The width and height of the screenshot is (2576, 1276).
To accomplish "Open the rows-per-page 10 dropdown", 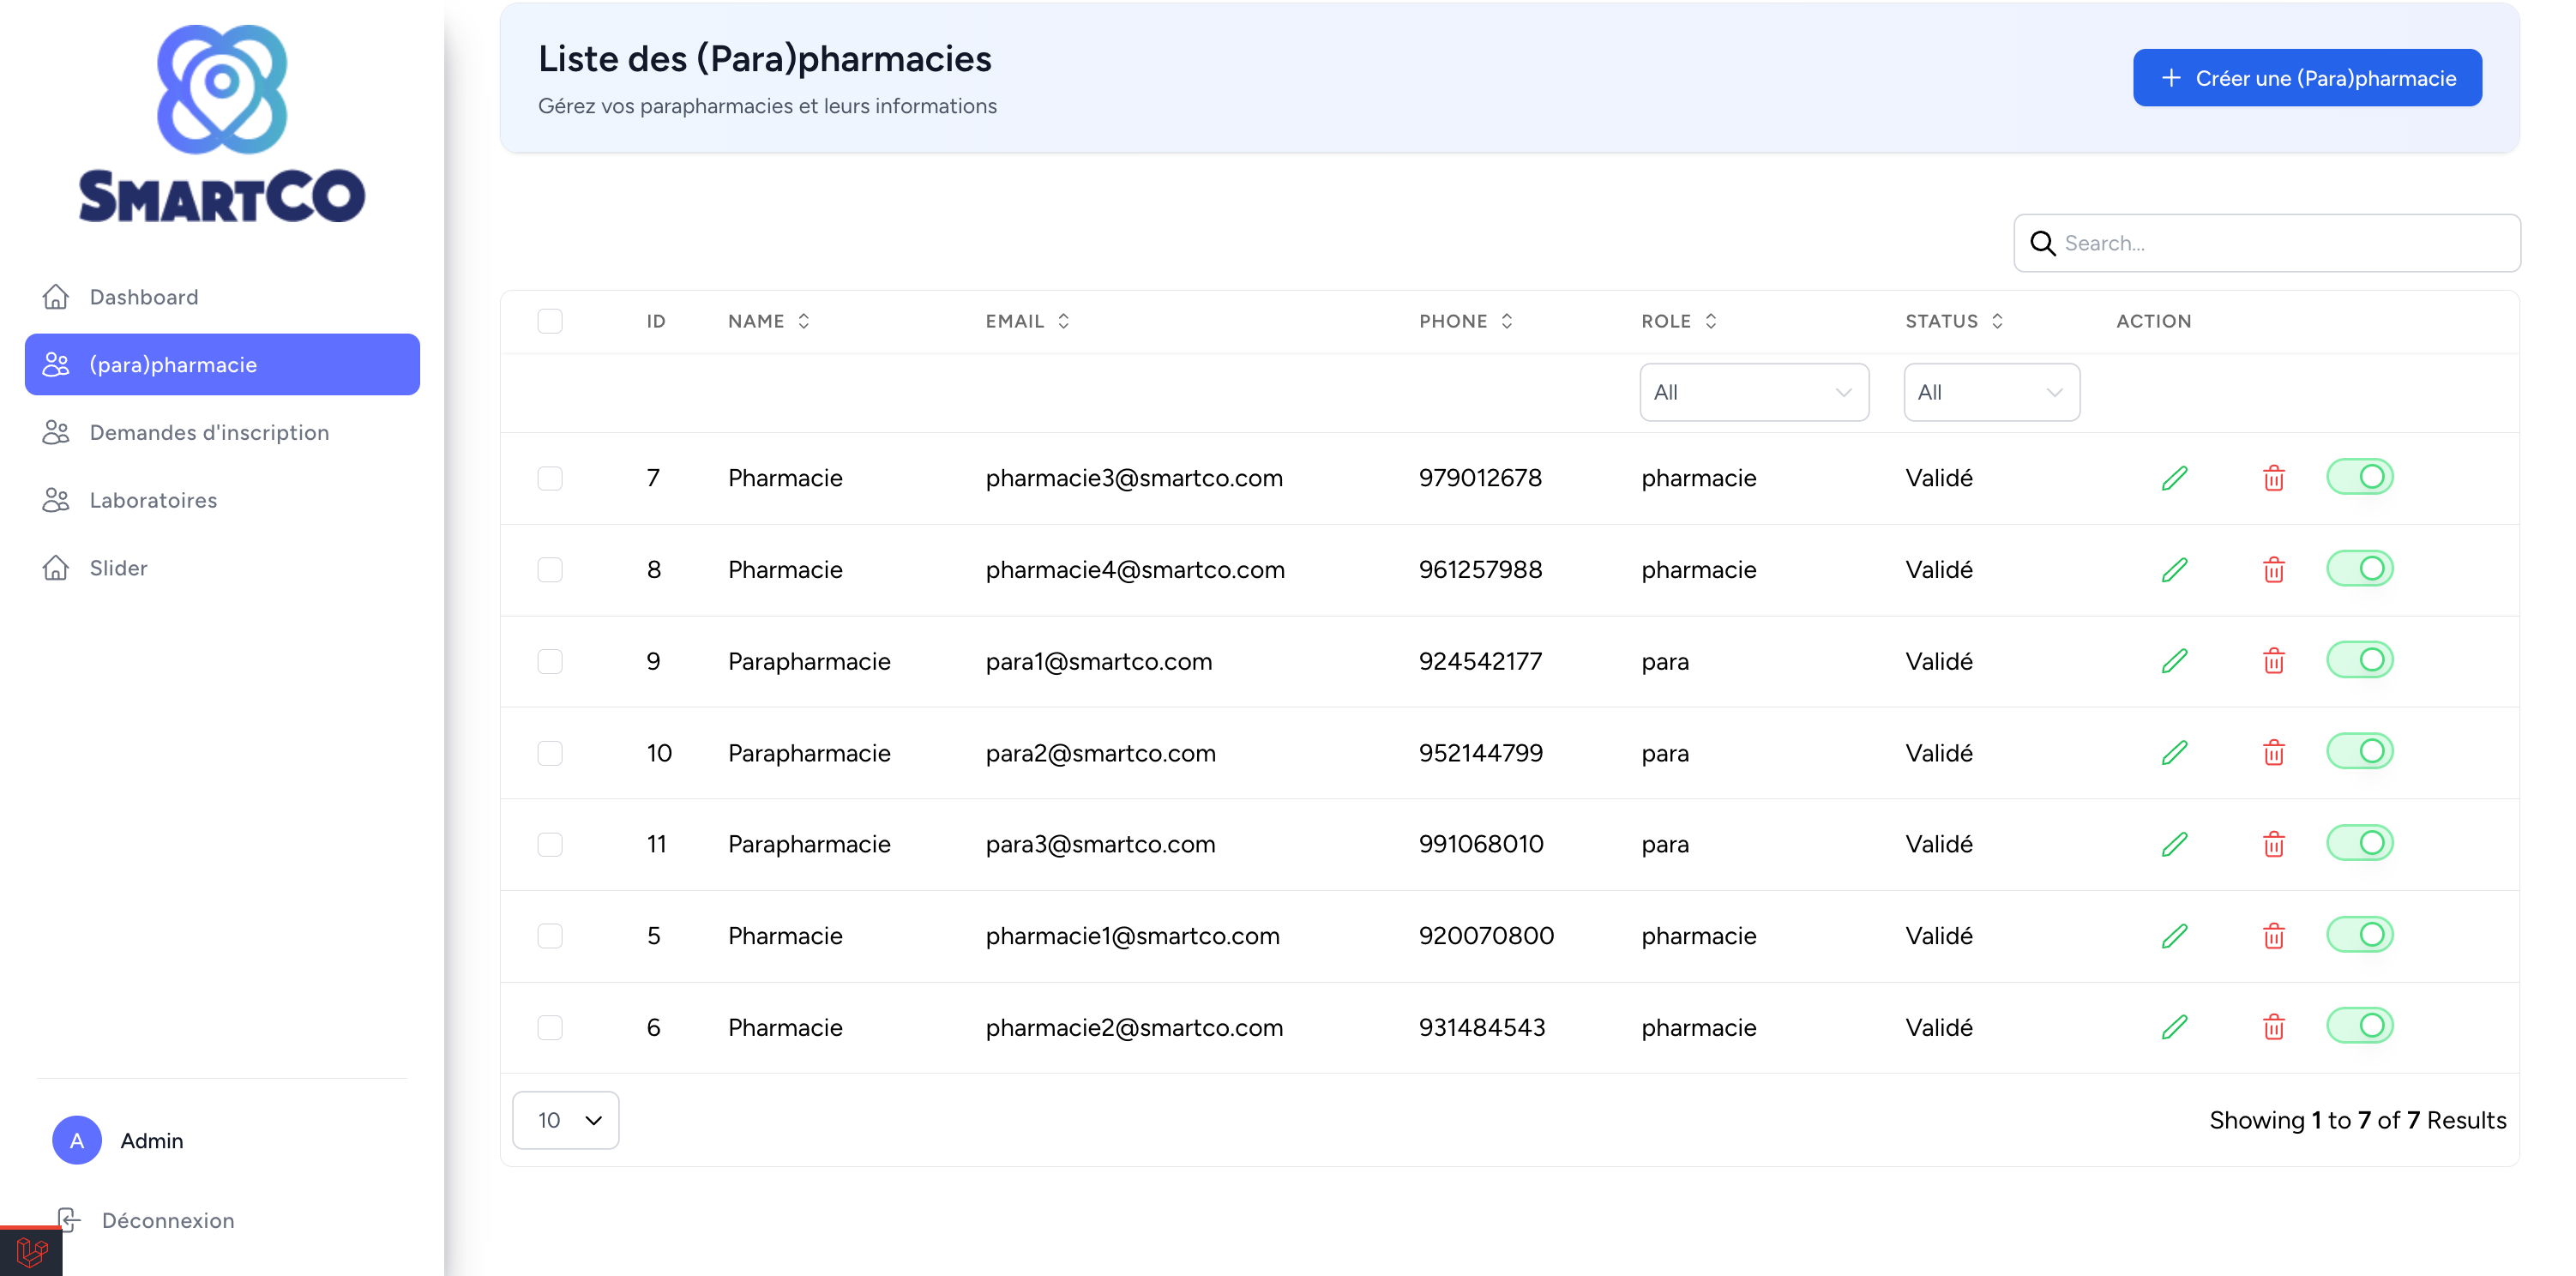I will tap(566, 1120).
